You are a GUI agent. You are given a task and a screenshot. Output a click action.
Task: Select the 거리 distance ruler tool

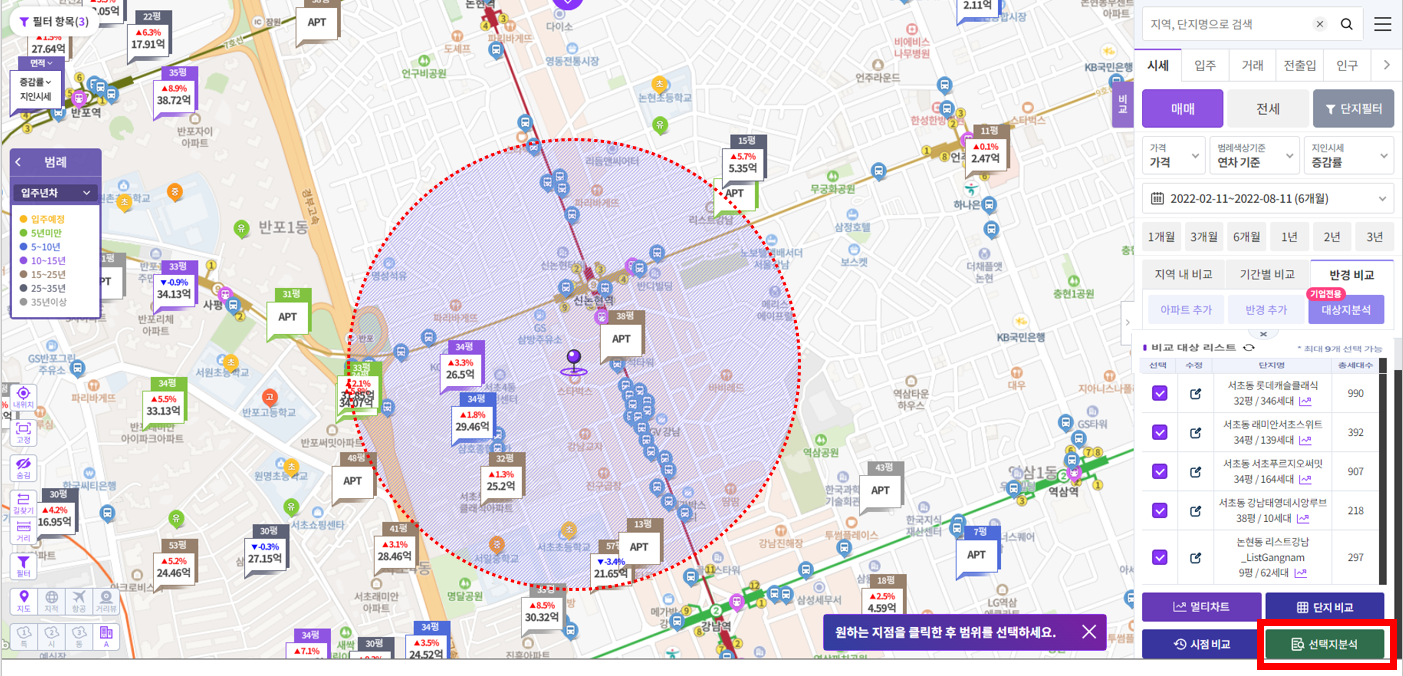tap(23, 532)
